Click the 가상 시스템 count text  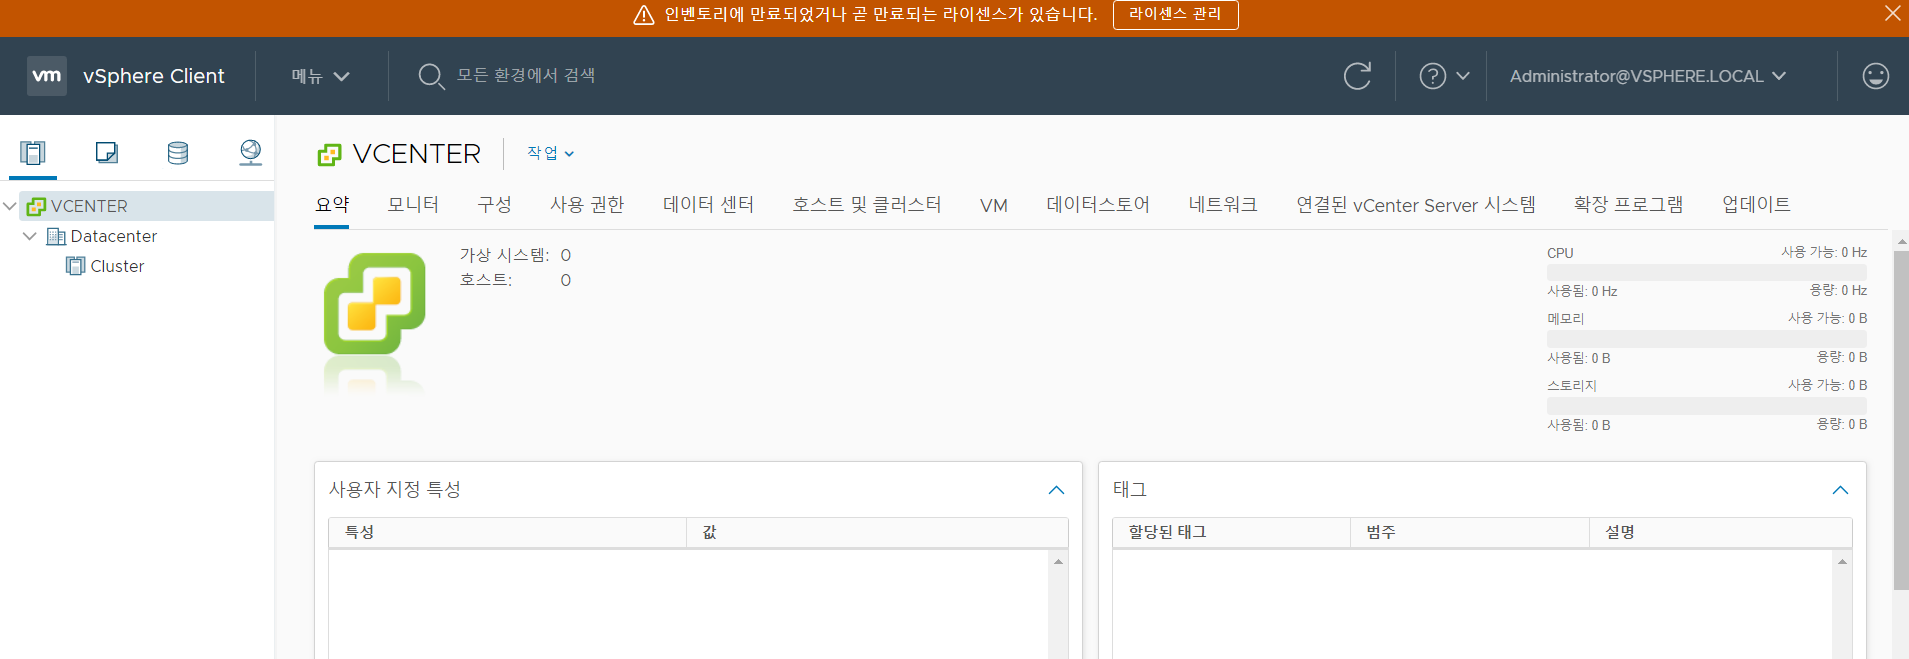515,255
